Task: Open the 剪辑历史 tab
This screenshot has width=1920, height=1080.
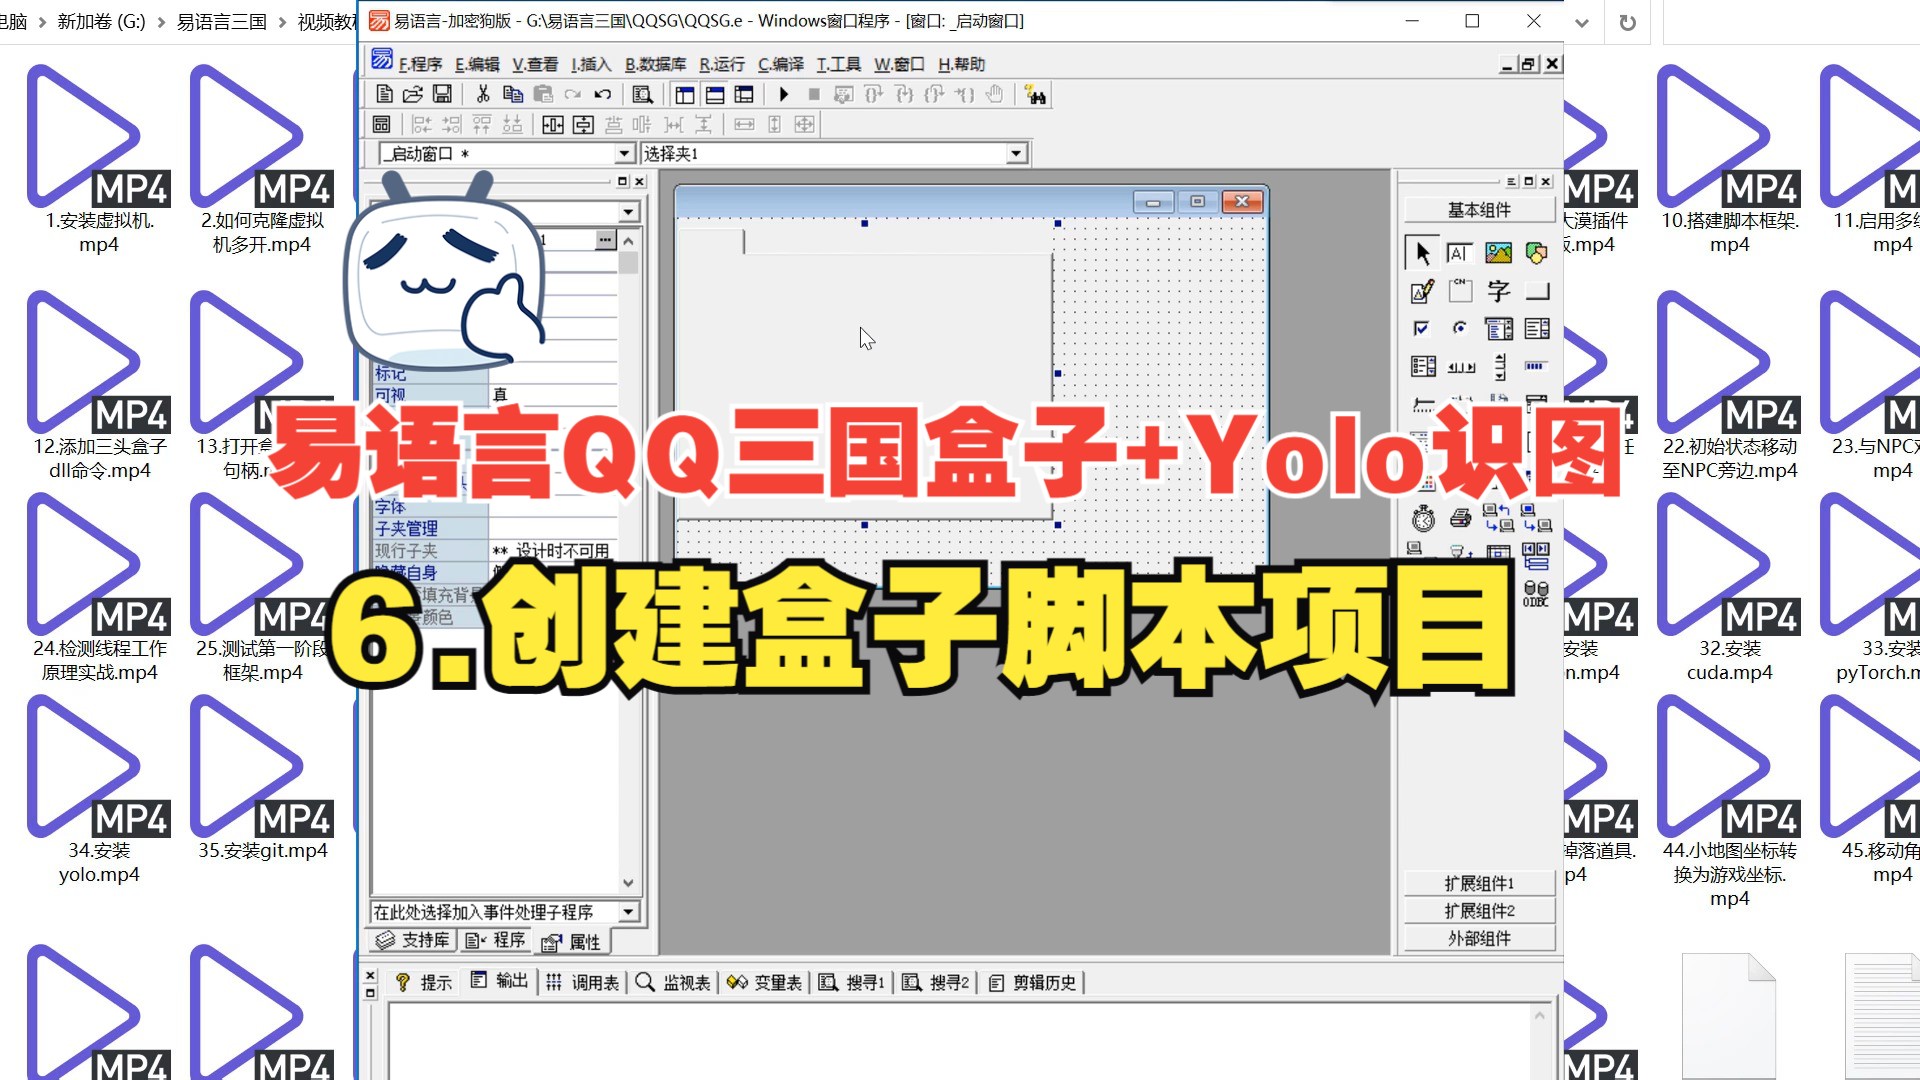Action: tap(1032, 982)
